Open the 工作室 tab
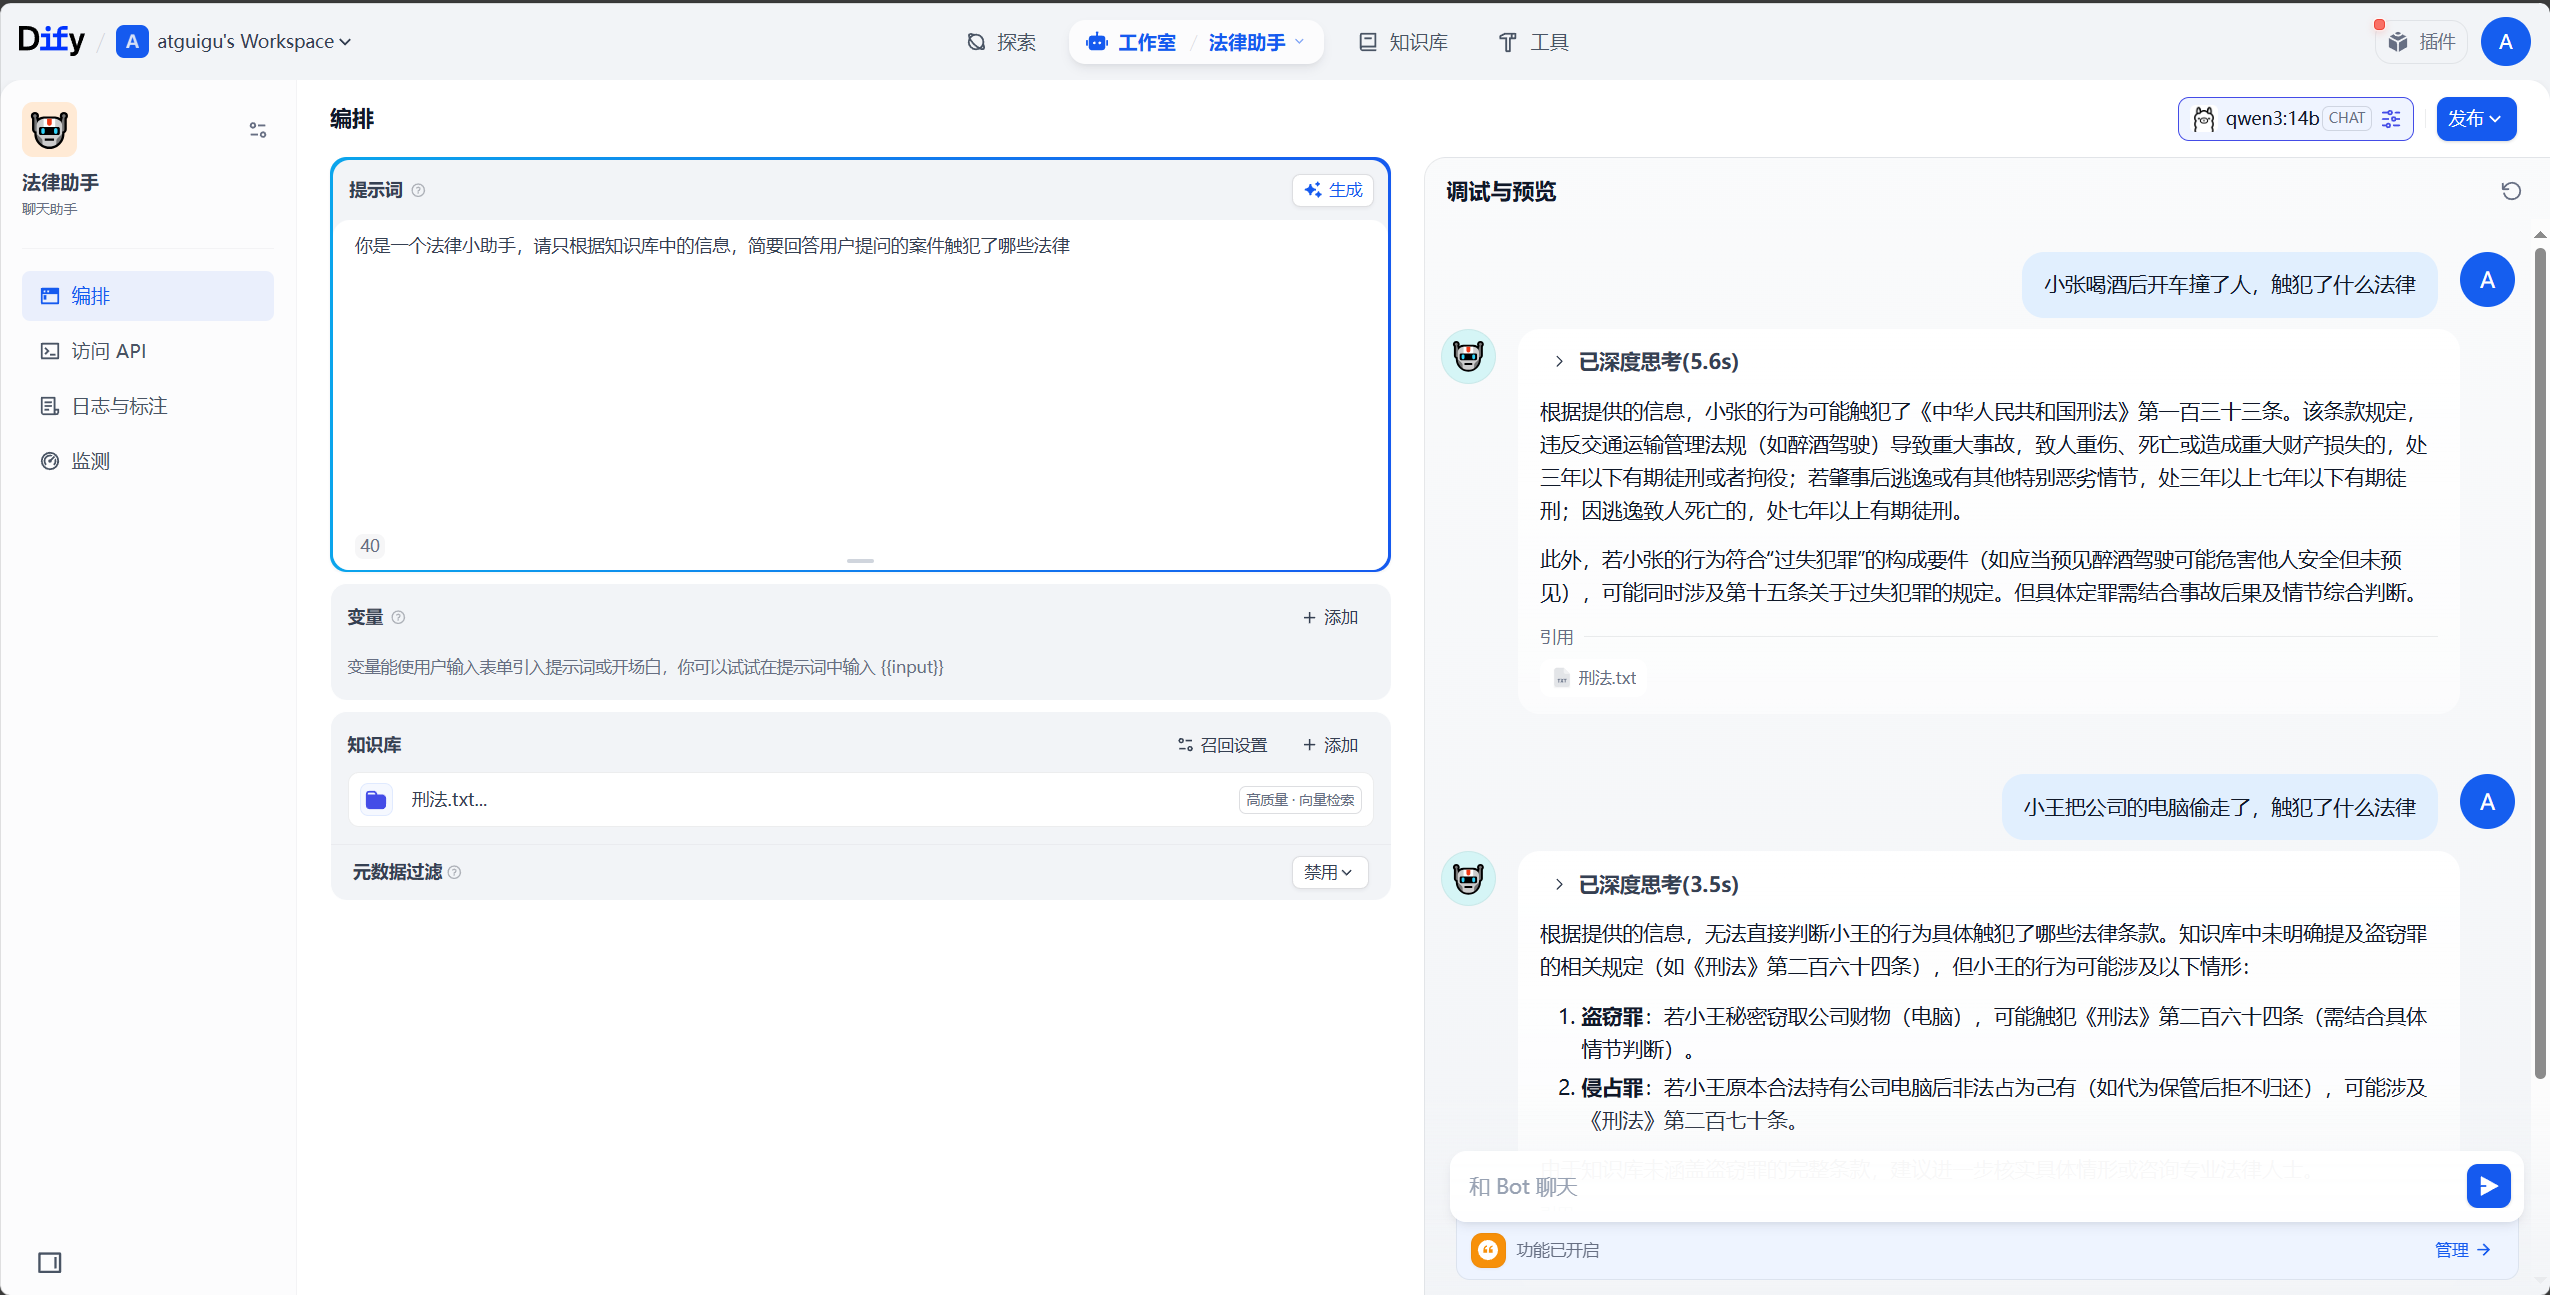This screenshot has width=2550, height=1295. 1131,42
